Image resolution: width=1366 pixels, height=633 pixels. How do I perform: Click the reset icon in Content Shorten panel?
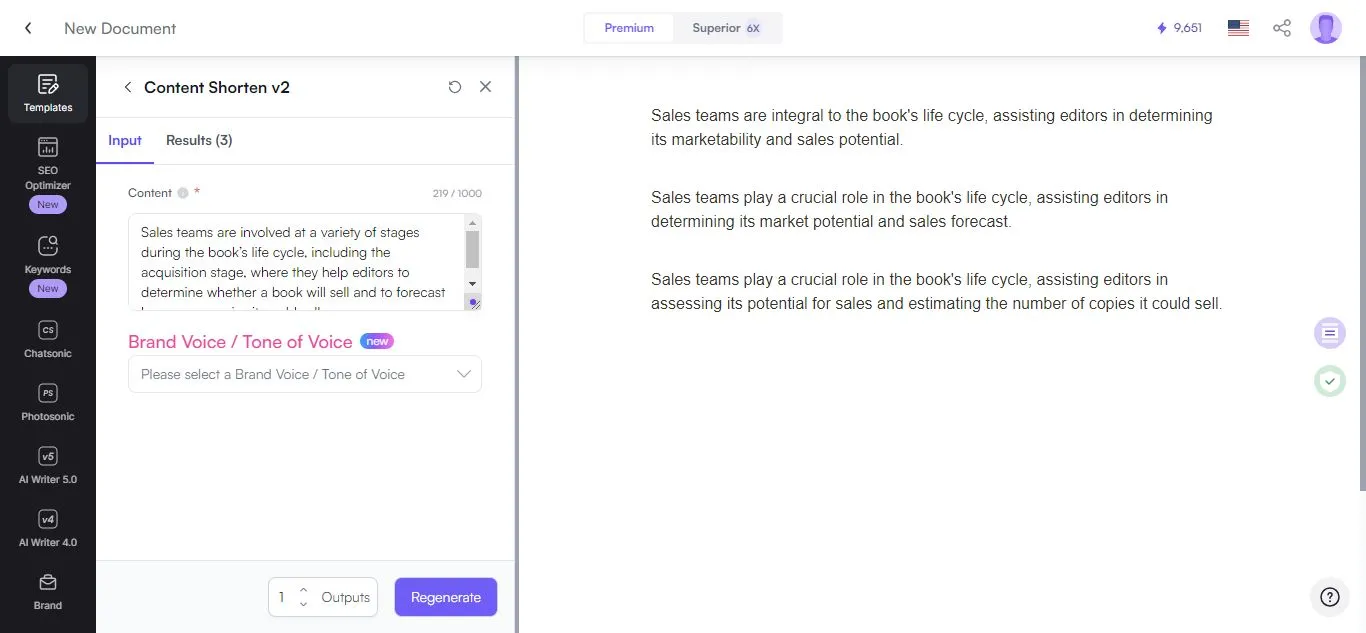point(455,87)
